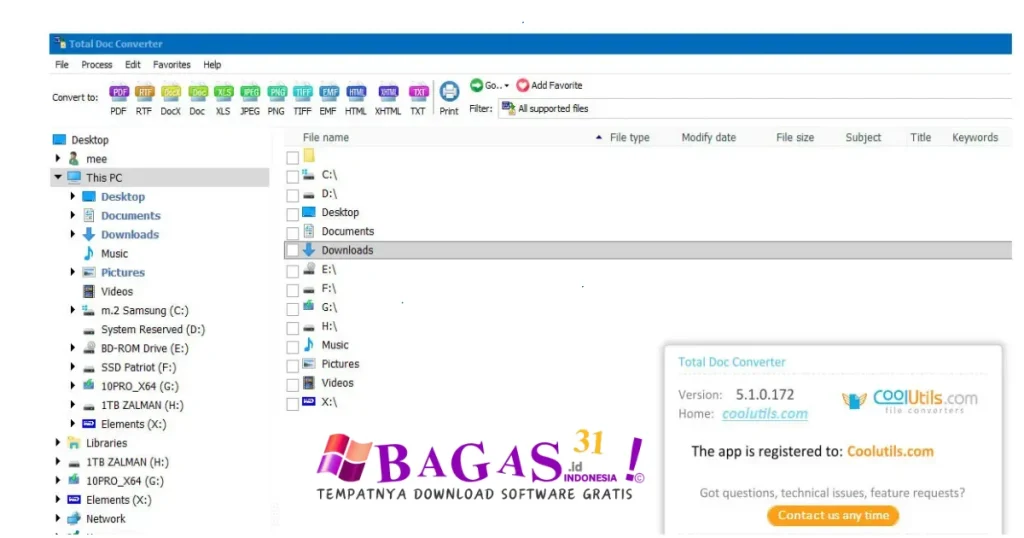Select the Videos folder icon in the tree
The image size is (1024, 538).
click(89, 291)
